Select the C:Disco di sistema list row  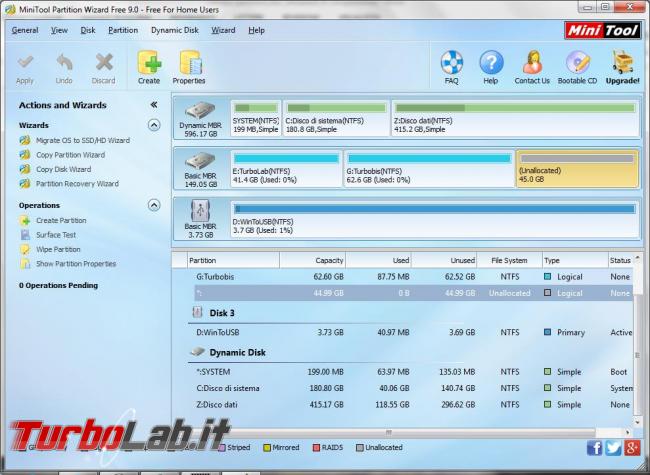point(413,388)
